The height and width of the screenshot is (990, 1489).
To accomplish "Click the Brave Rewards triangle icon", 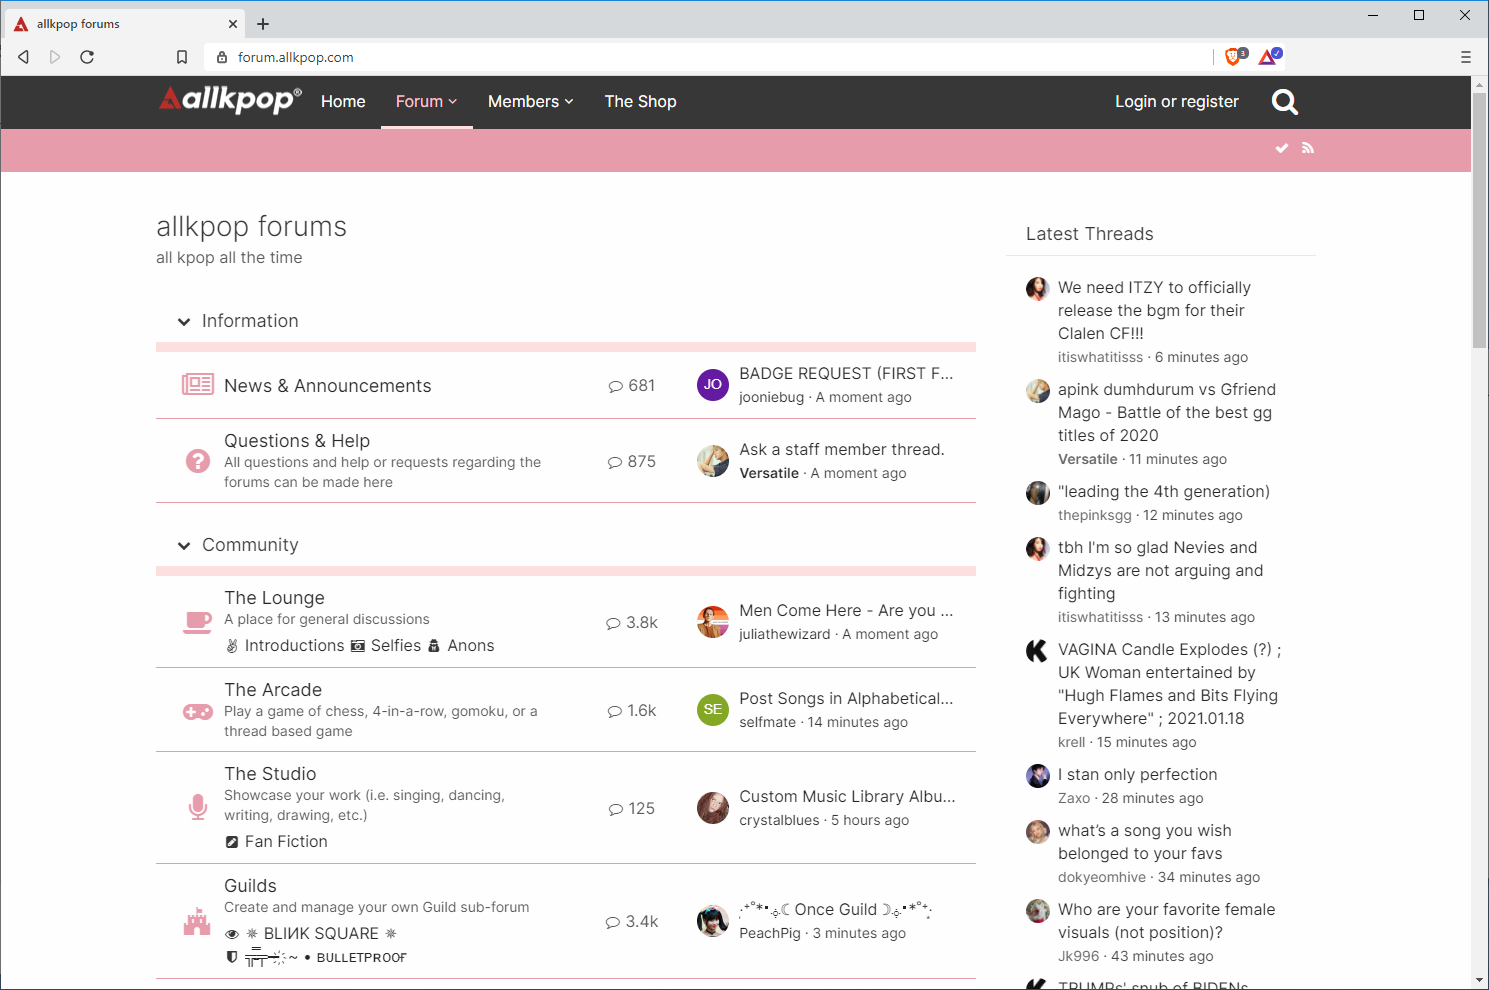I will tap(1269, 57).
